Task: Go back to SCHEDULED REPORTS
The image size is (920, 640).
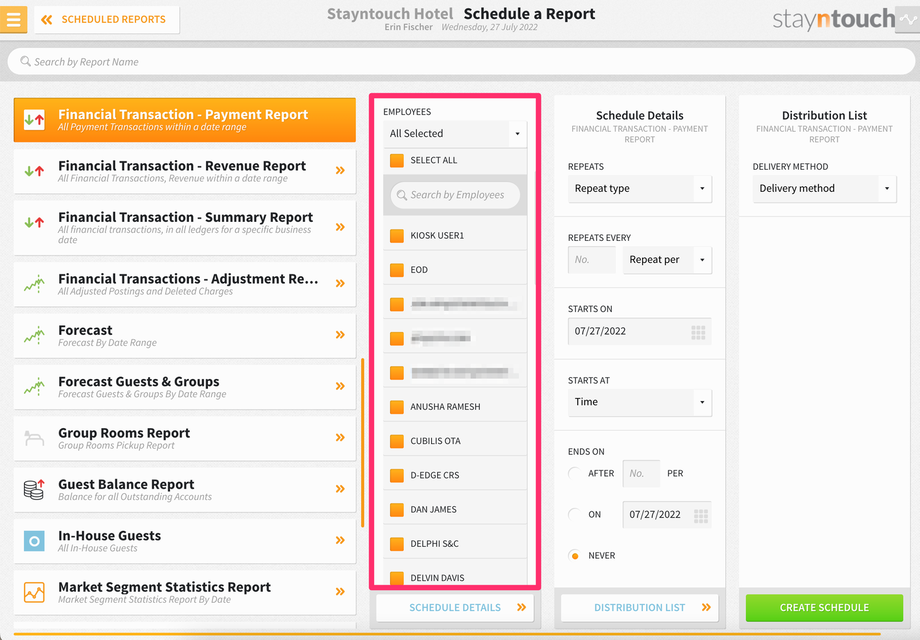Action: 107,19
